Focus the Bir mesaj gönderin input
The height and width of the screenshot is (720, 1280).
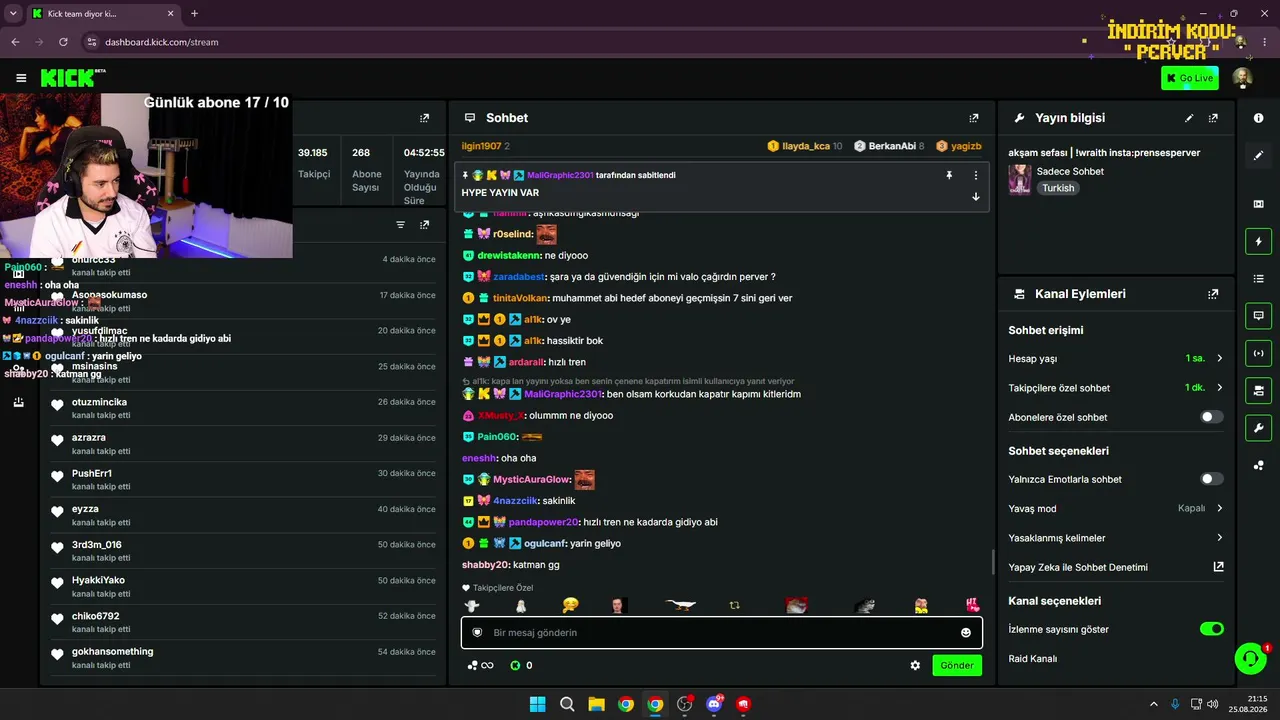pos(721,632)
